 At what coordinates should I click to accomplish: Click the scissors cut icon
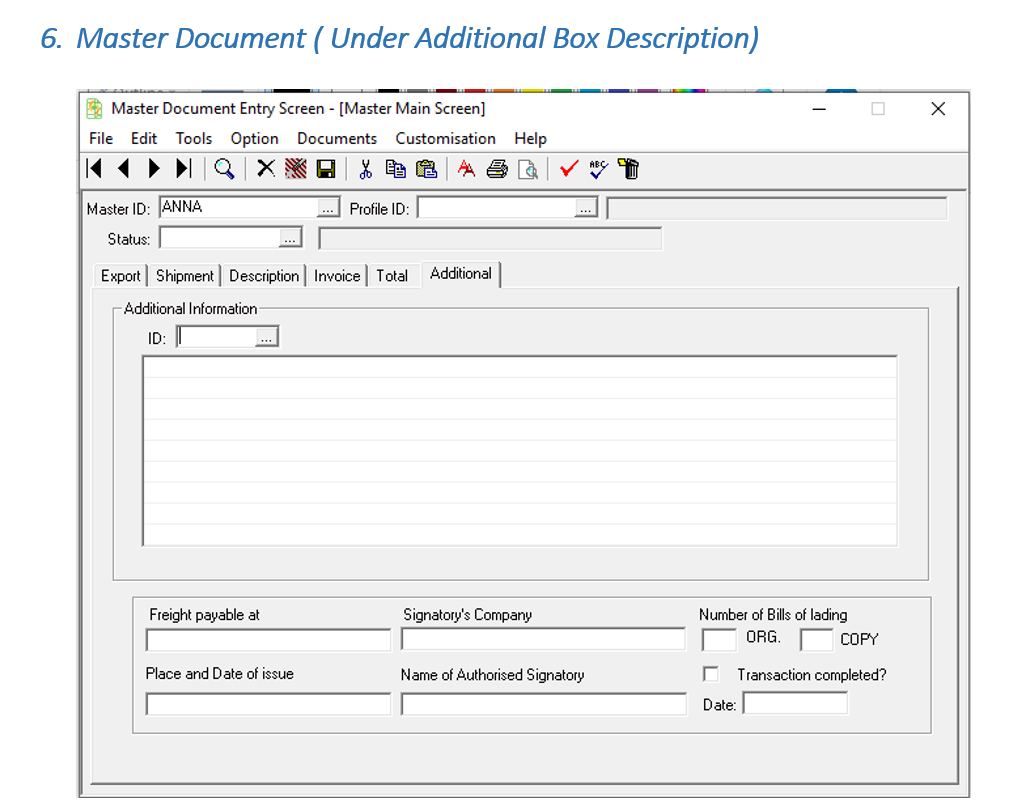coord(365,169)
